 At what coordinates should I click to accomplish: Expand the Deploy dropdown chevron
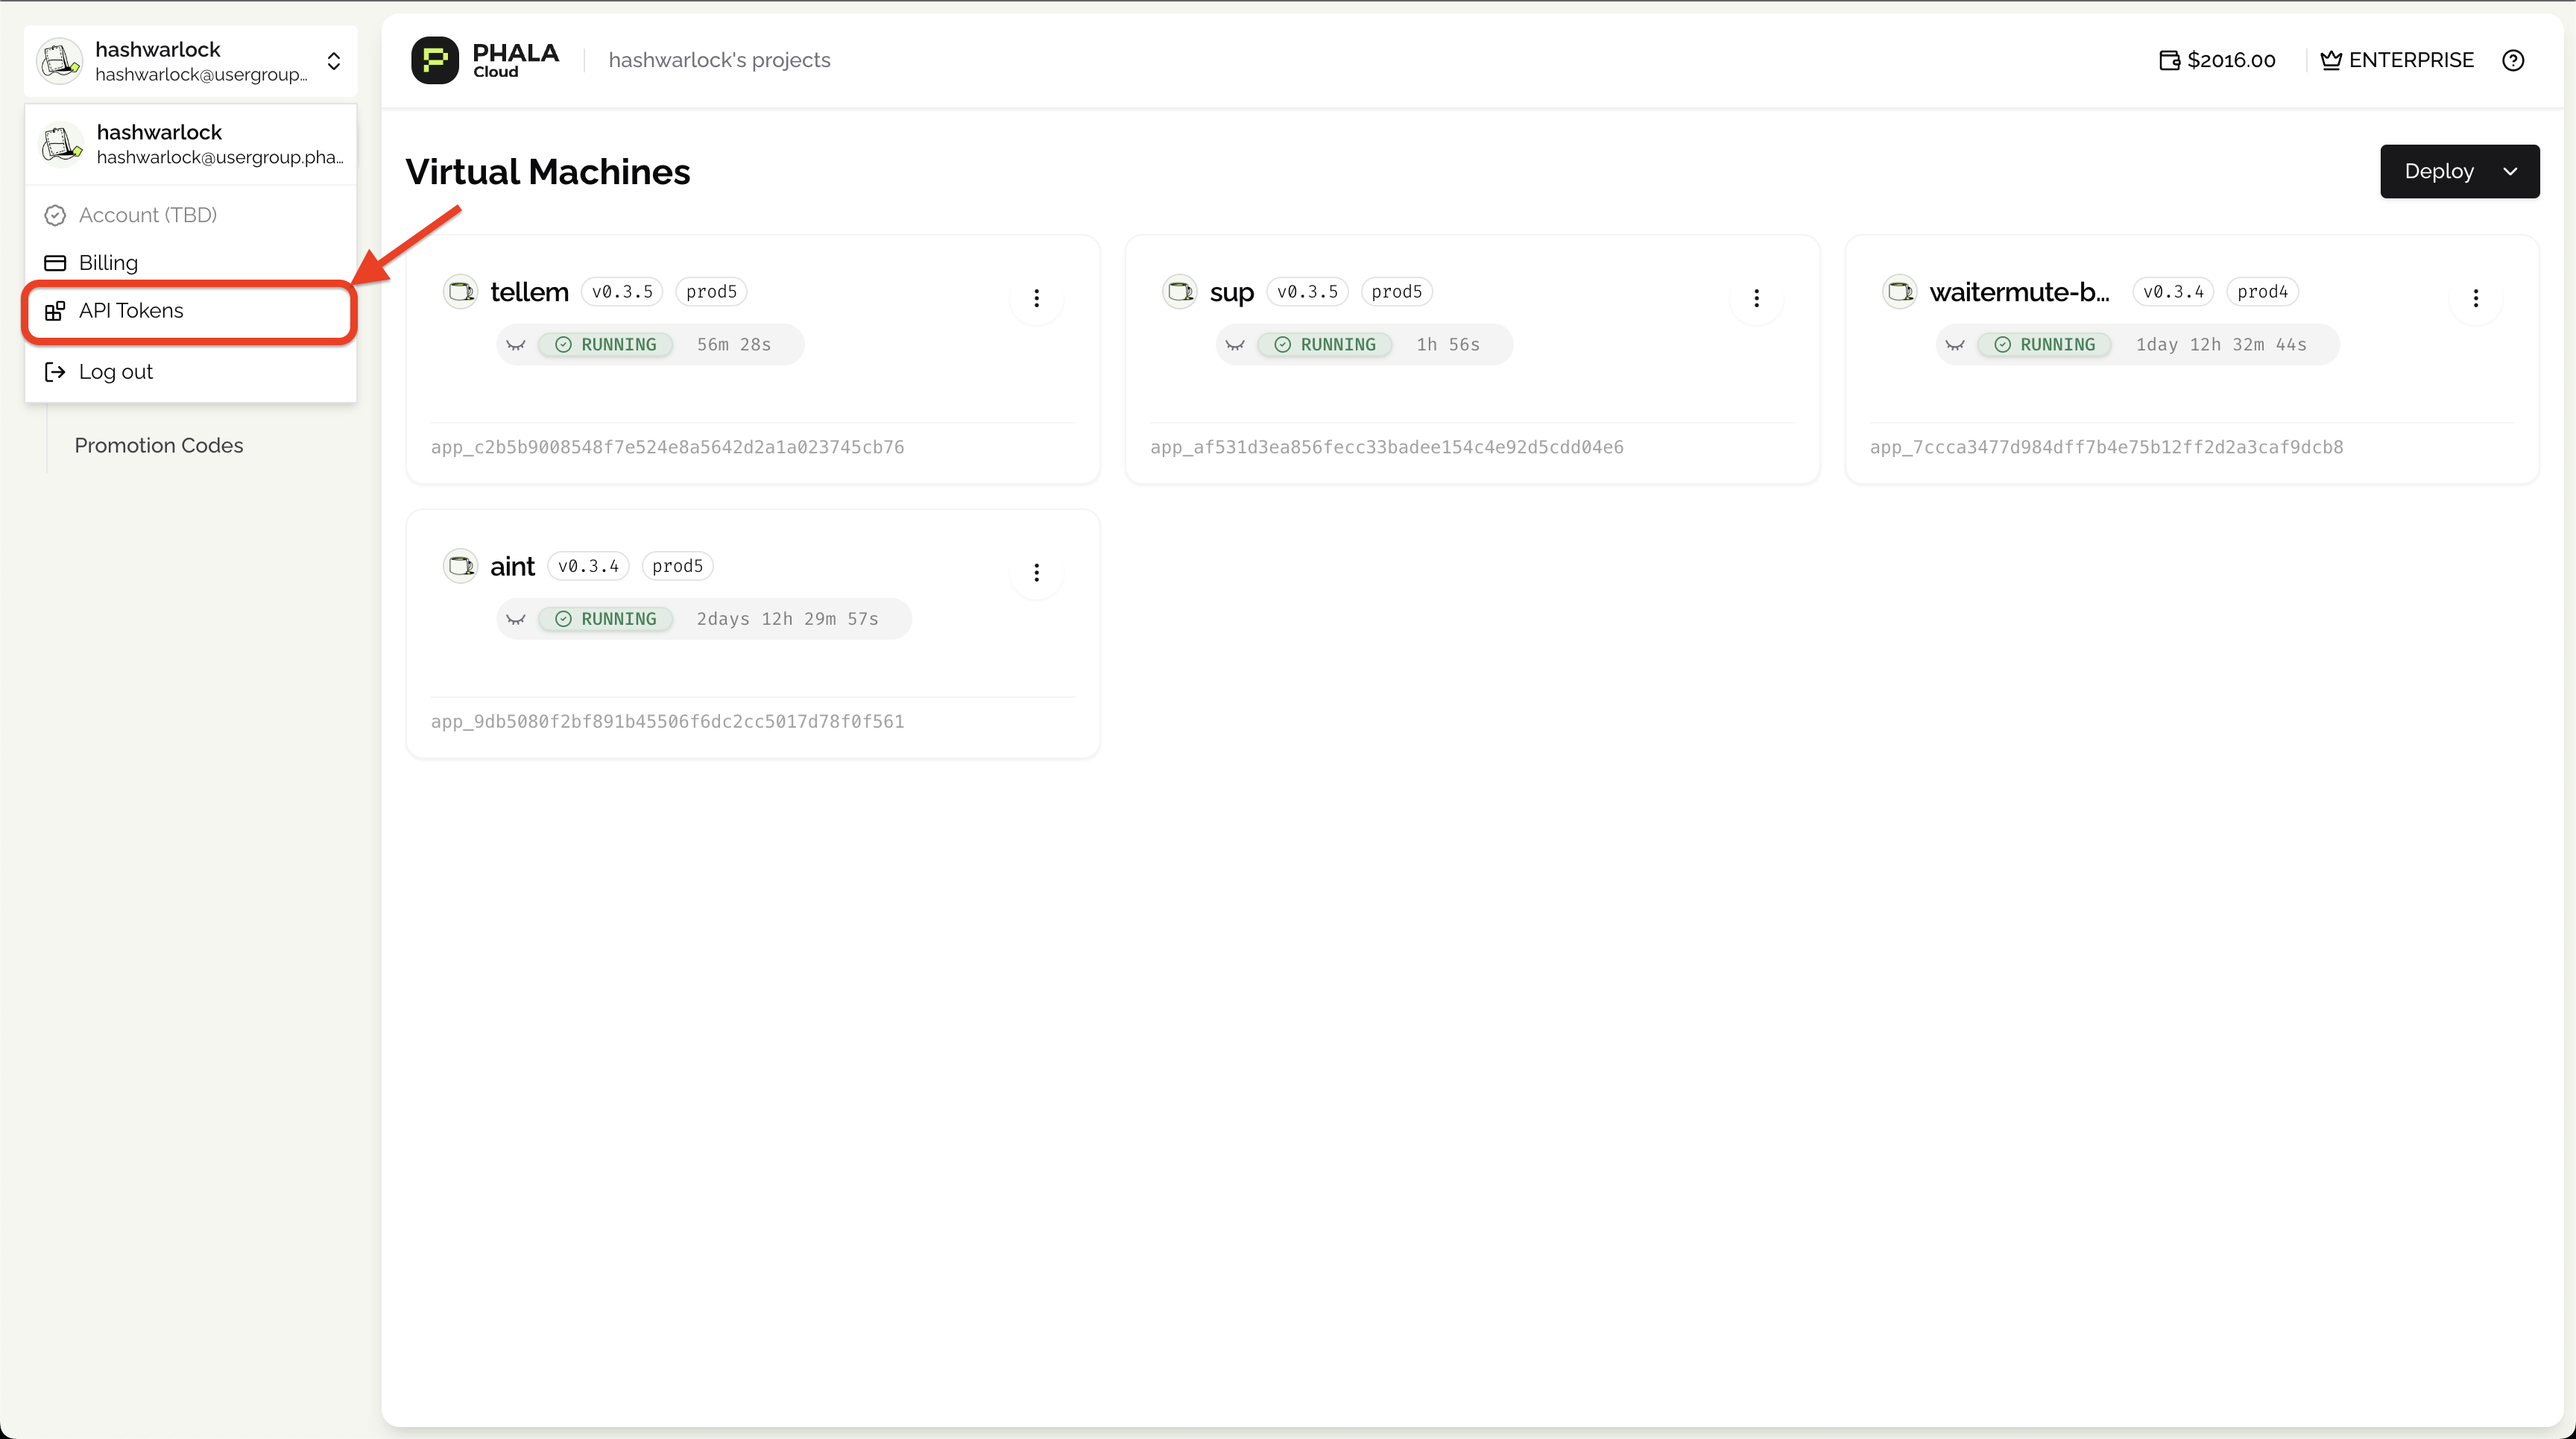pyautogui.click(x=2511, y=171)
